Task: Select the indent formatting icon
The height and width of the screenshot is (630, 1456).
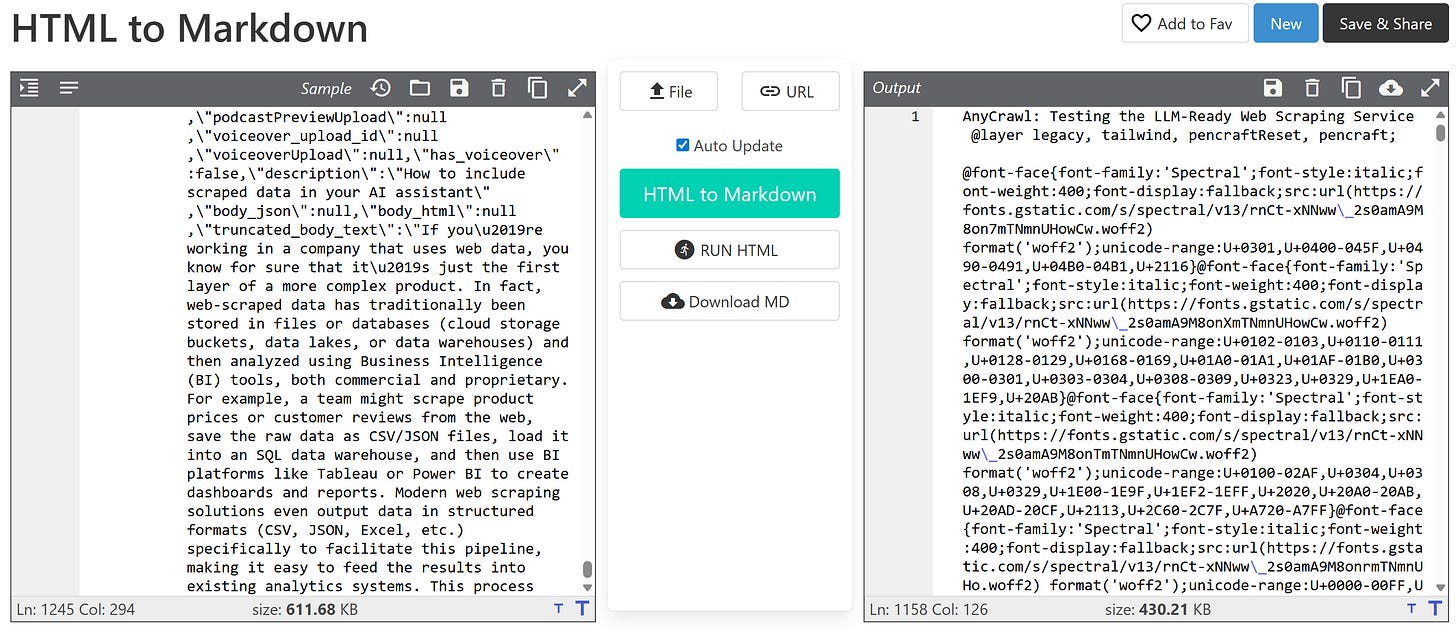Action: [29, 88]
